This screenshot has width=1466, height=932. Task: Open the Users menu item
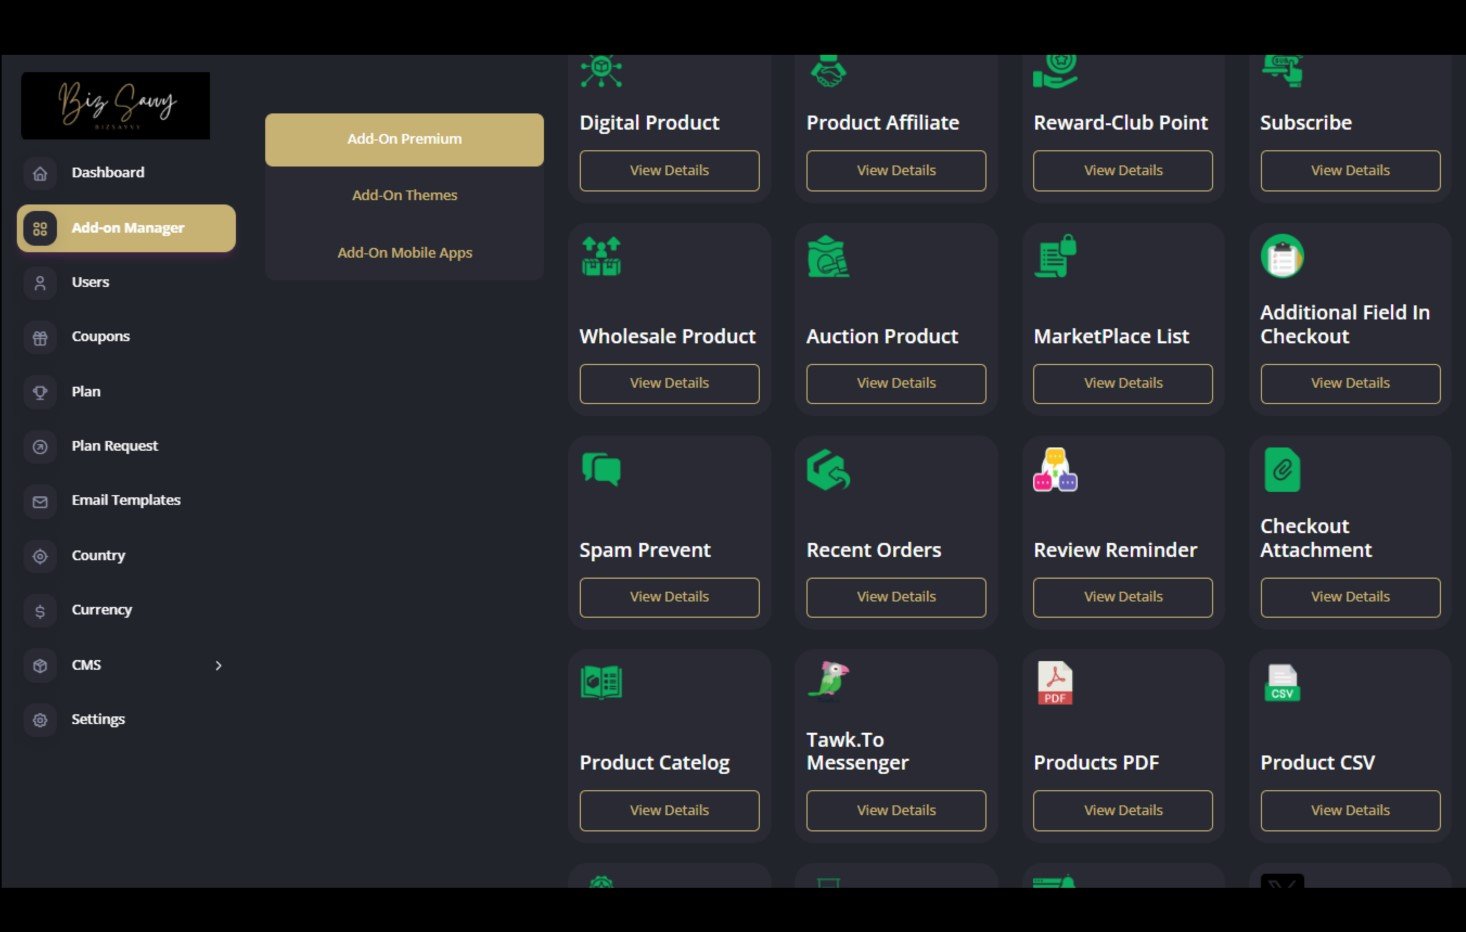click(x=90, y=283)
